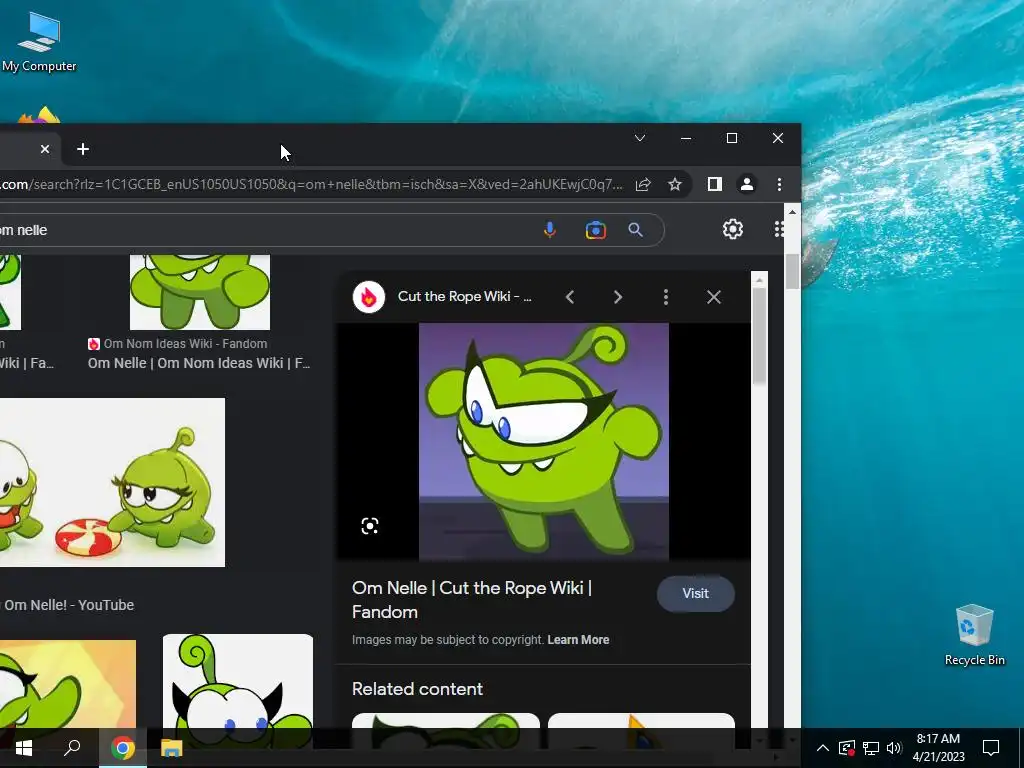The height and width of the screenshot is (768, 1024).
Task: Click 'Om Nom Ideas Wiki - Fandom' source label
Action: coord(185,344)
